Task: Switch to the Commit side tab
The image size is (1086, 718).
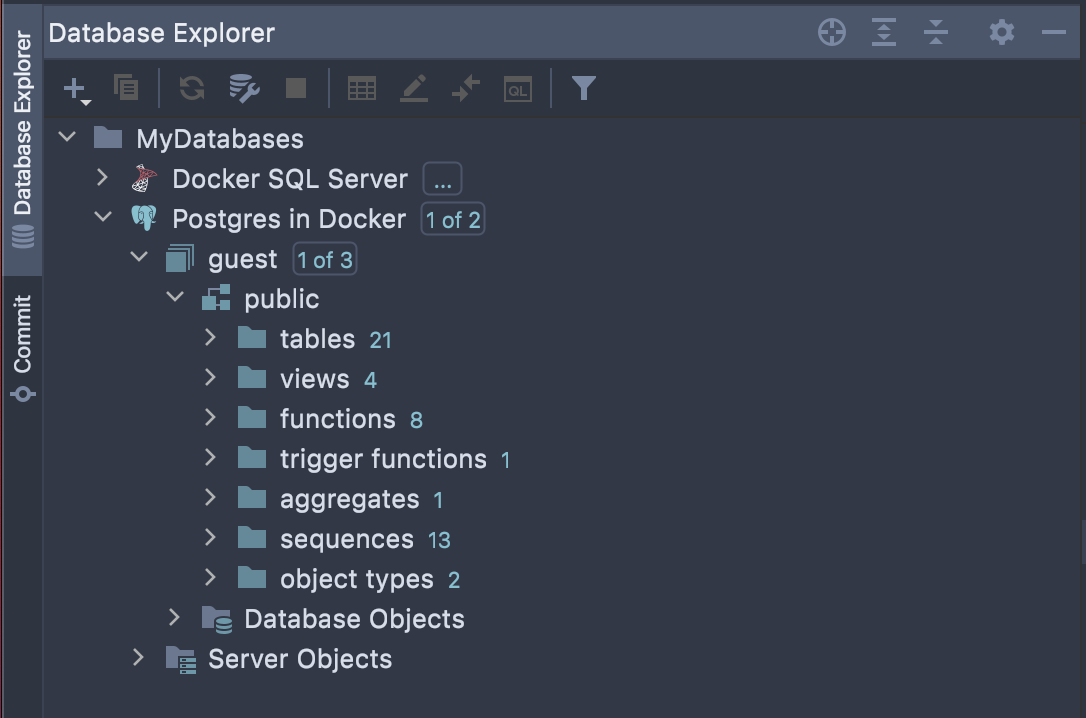Action: click(x=23, y=348)
